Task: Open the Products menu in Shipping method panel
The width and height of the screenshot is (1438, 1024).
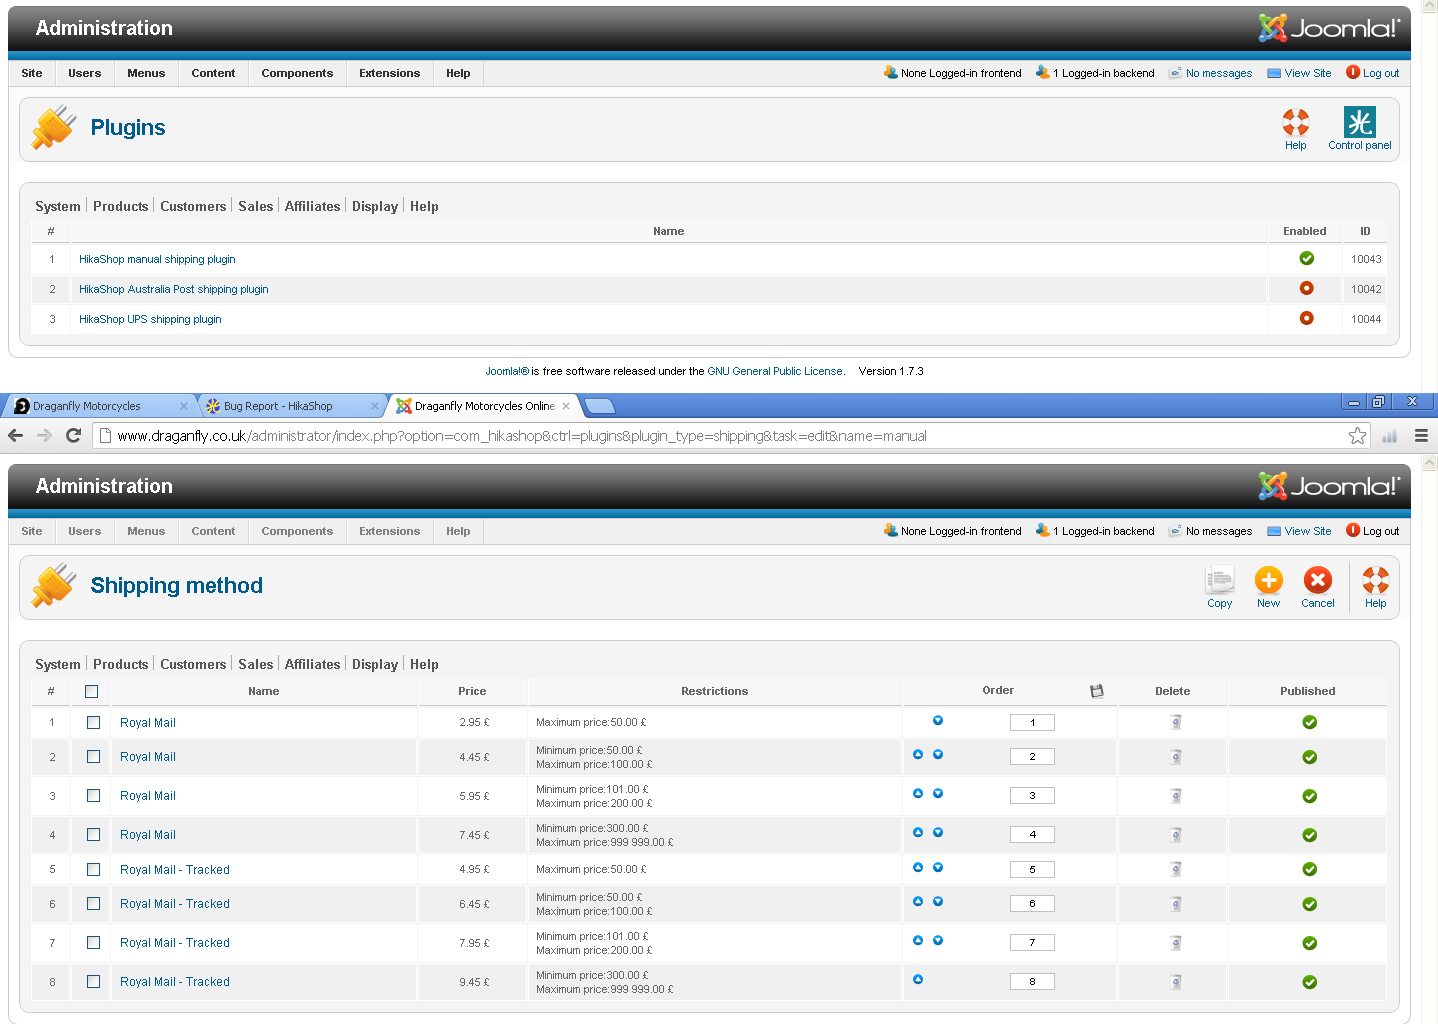Action: (120, 664)
